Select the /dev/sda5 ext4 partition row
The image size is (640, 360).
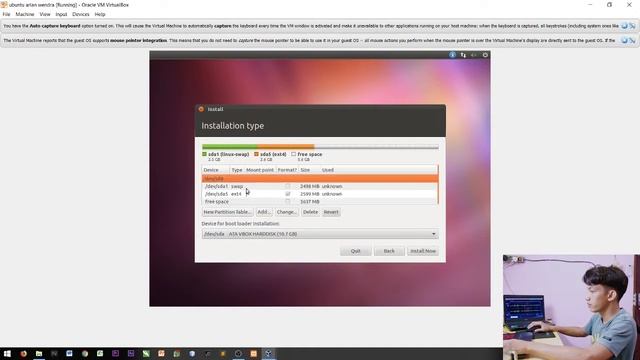[320, 194]
